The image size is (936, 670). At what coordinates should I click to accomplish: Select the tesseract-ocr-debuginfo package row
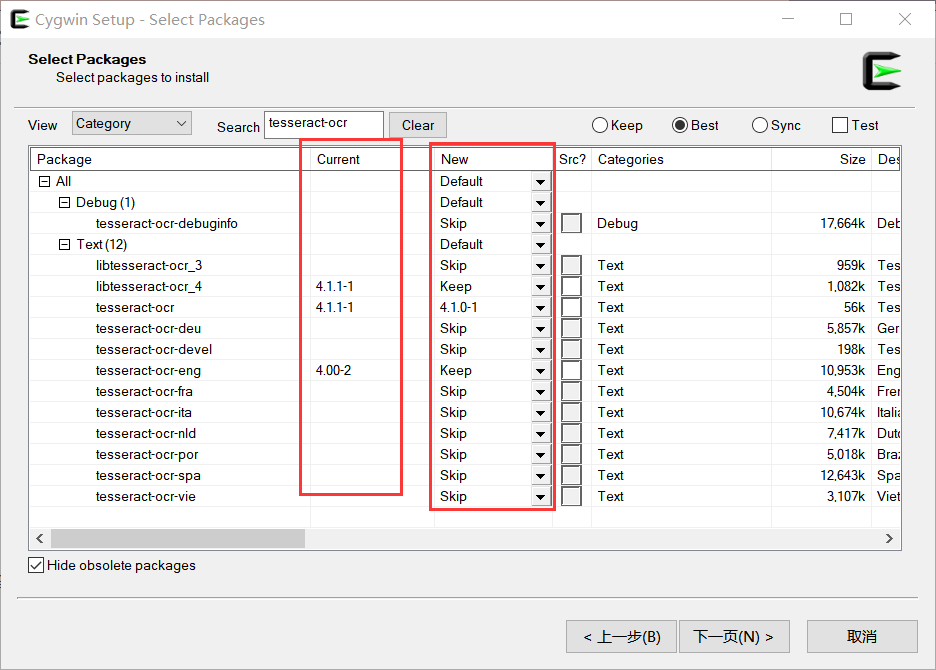(x=465, y=223)
